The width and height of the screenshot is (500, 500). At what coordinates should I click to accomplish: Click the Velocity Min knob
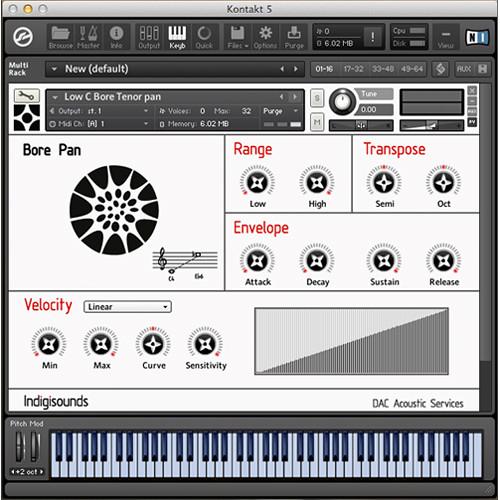click(x=49, y=344)
